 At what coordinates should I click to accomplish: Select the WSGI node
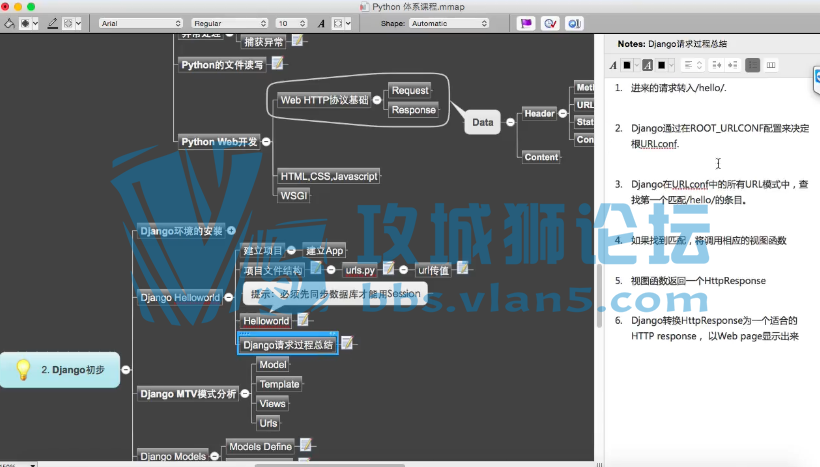(294, 196)
